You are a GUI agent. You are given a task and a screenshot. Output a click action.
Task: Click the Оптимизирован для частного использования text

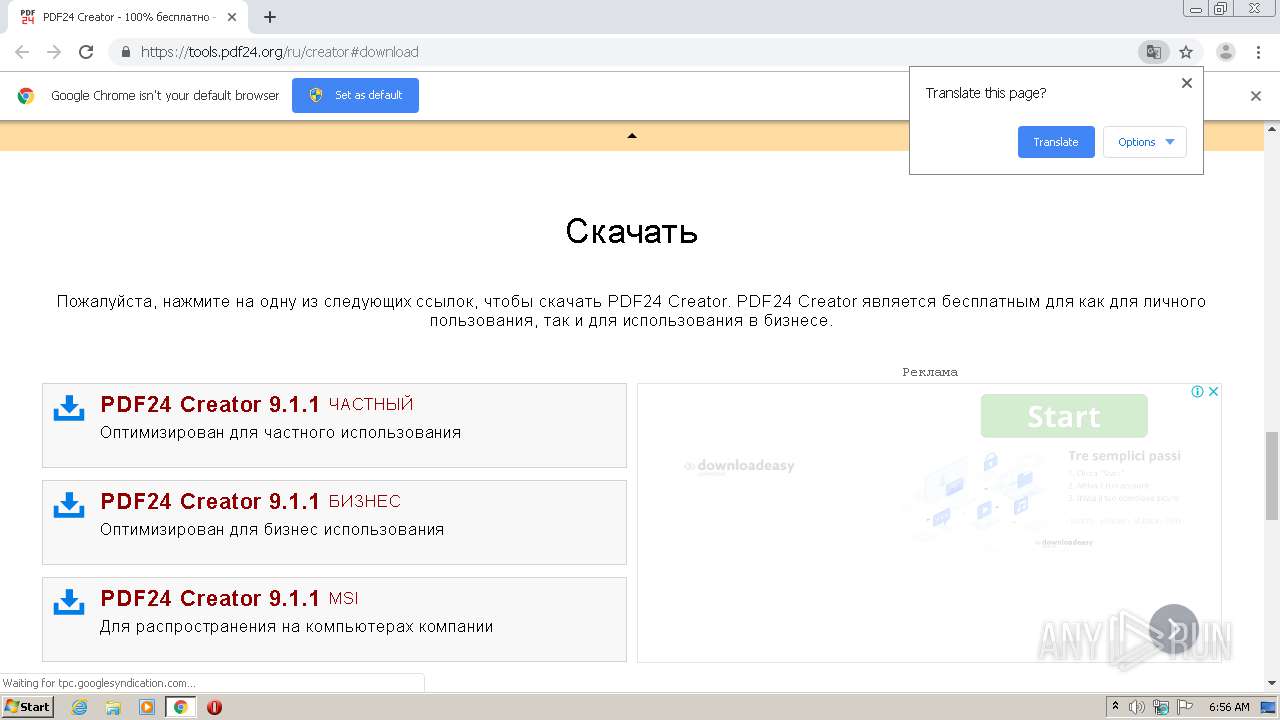tap(281, 433)
